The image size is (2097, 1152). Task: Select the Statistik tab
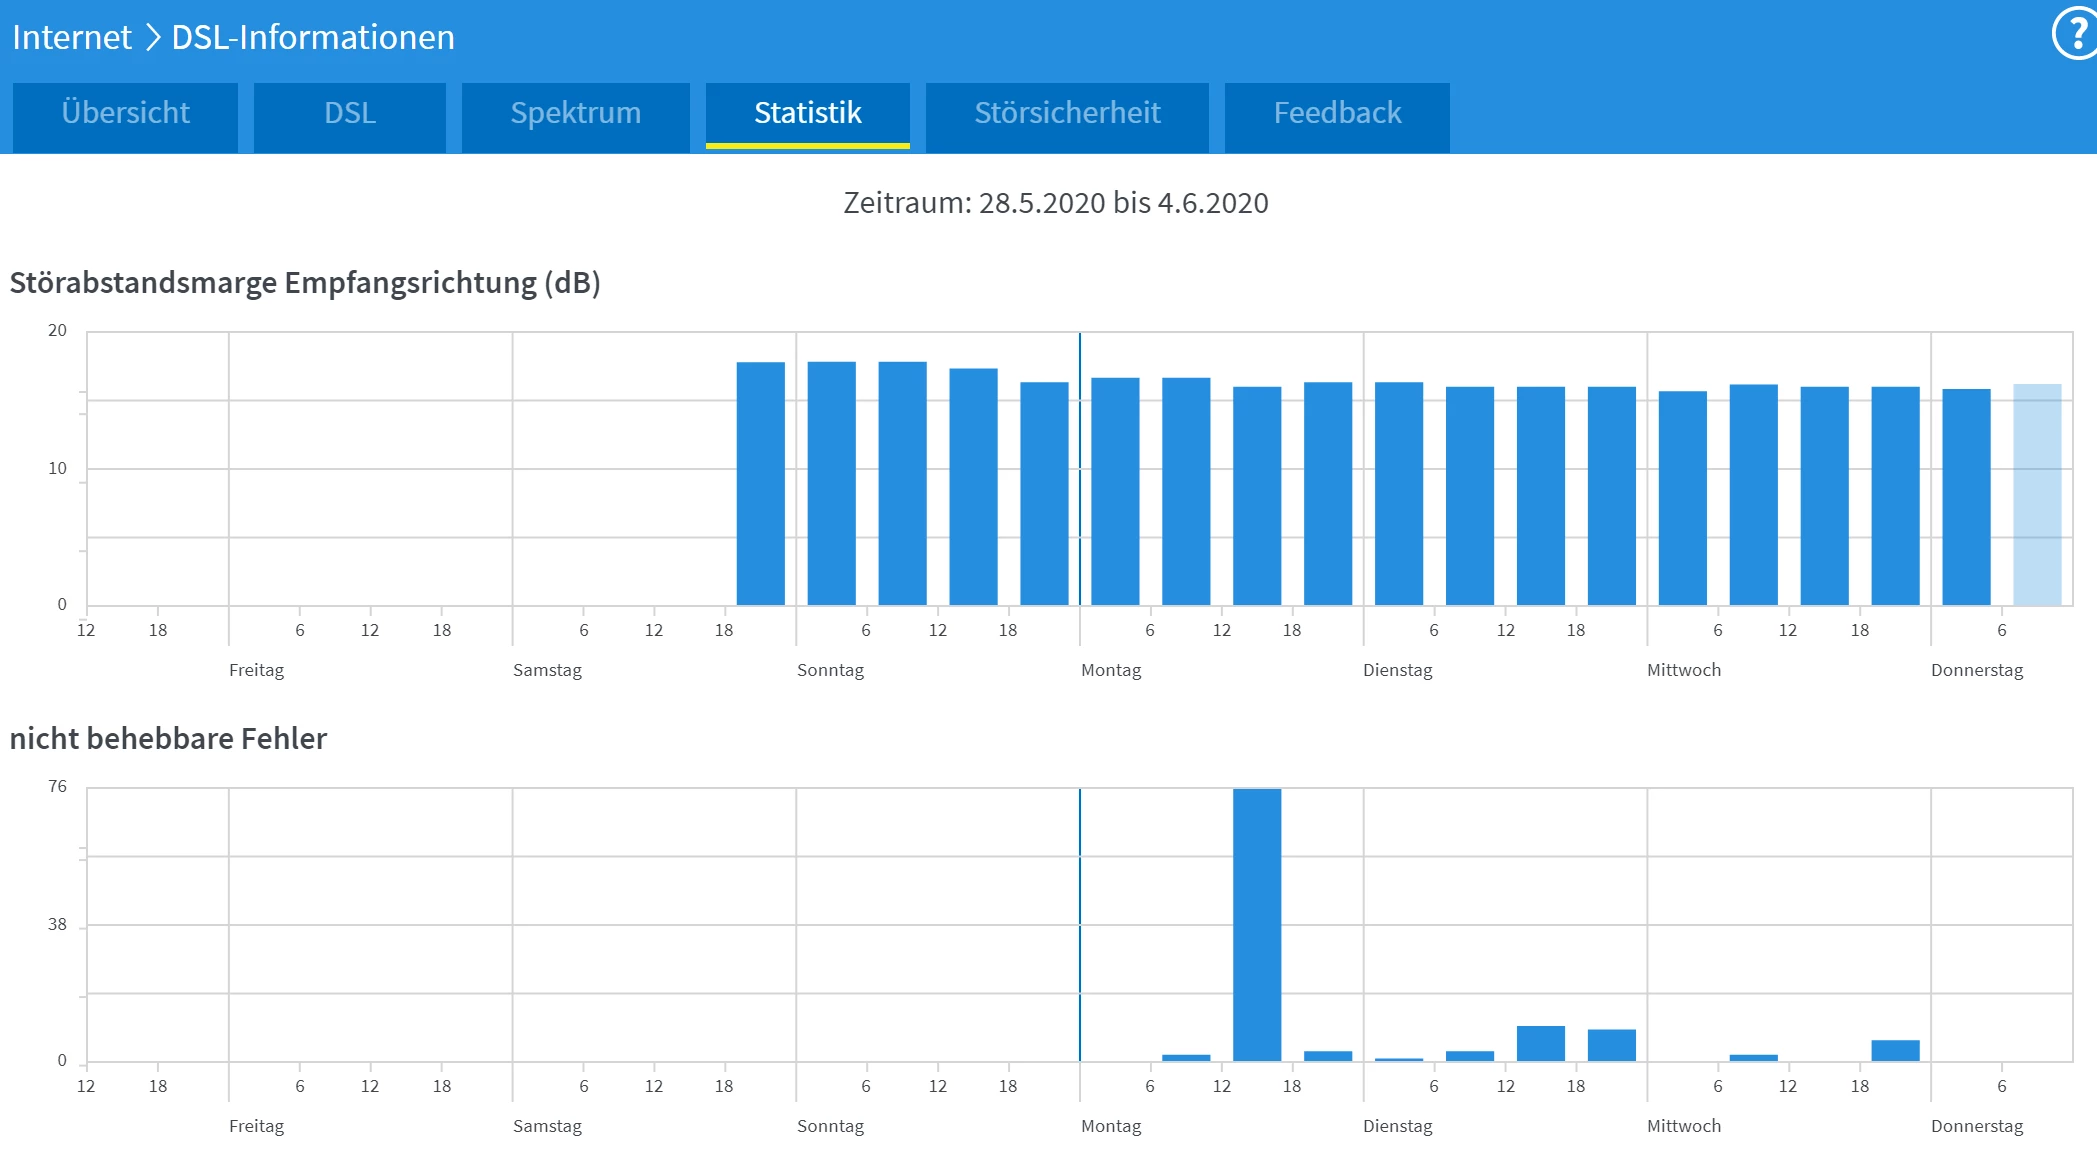click(807, 113)
